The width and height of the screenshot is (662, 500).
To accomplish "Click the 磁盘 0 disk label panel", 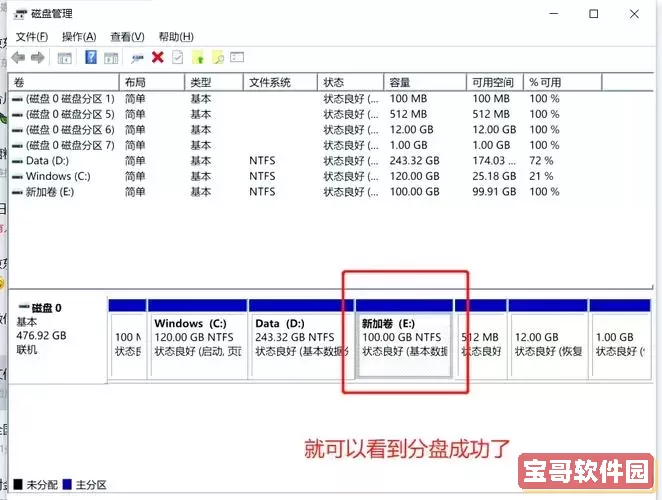I will pos(58,338).
